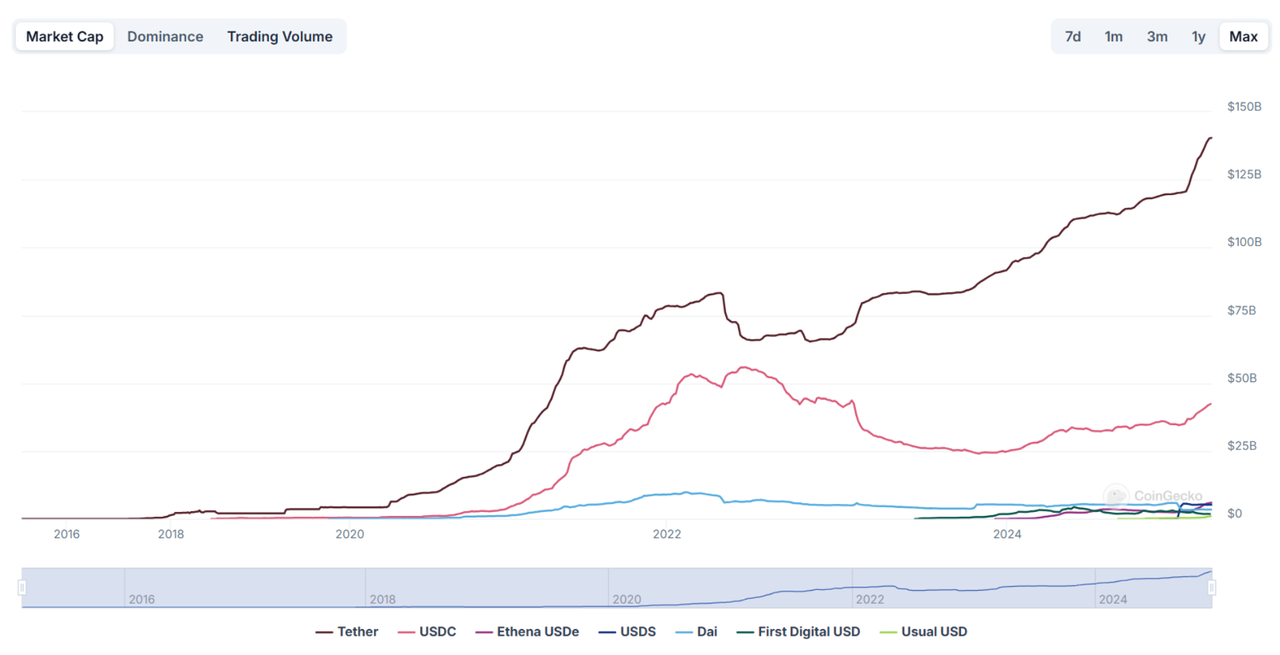Image resolution: width=1280 pixels, height=655 pixels.
Task: Click the Max range button
Action: [1243, 37]
